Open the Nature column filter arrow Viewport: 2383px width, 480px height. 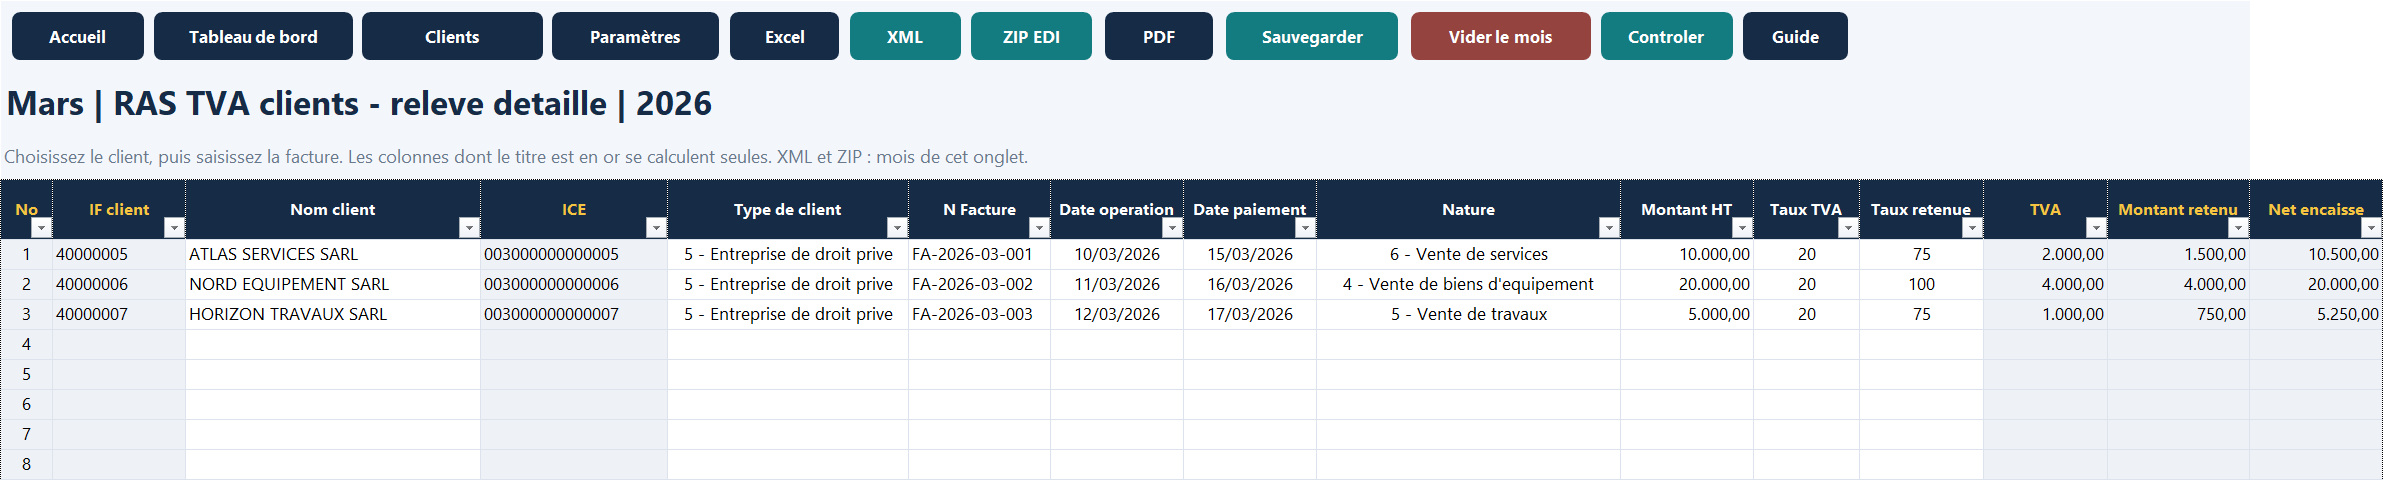[x=1609, y=228]
